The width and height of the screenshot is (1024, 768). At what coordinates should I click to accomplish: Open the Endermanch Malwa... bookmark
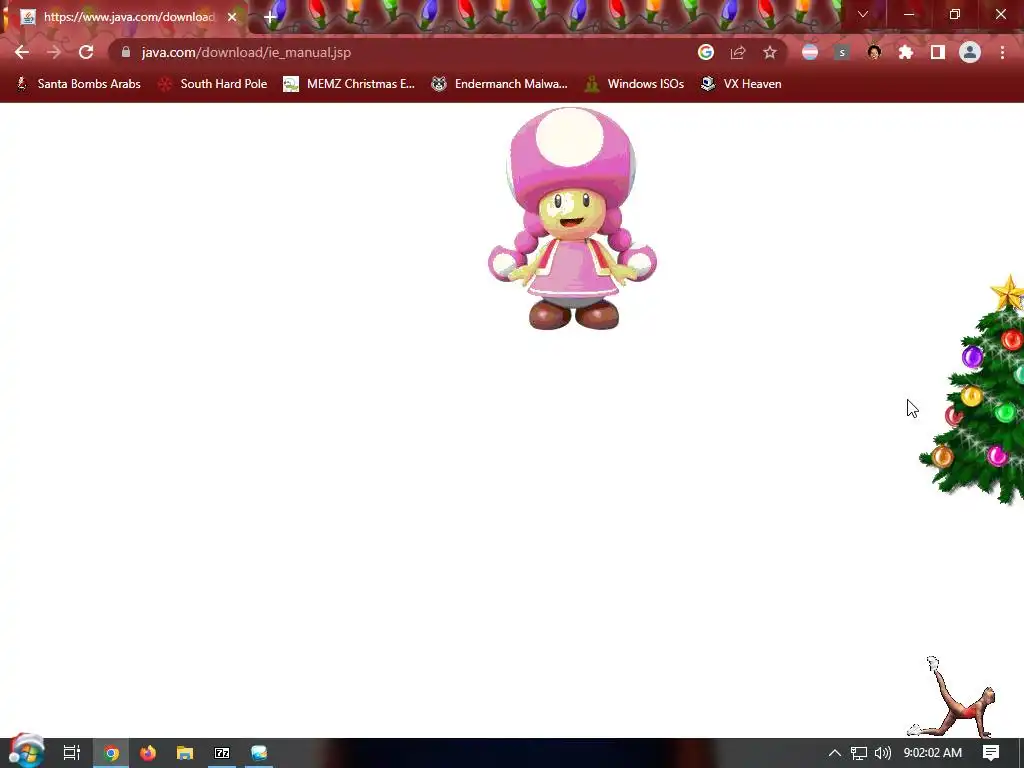point(500,84)
